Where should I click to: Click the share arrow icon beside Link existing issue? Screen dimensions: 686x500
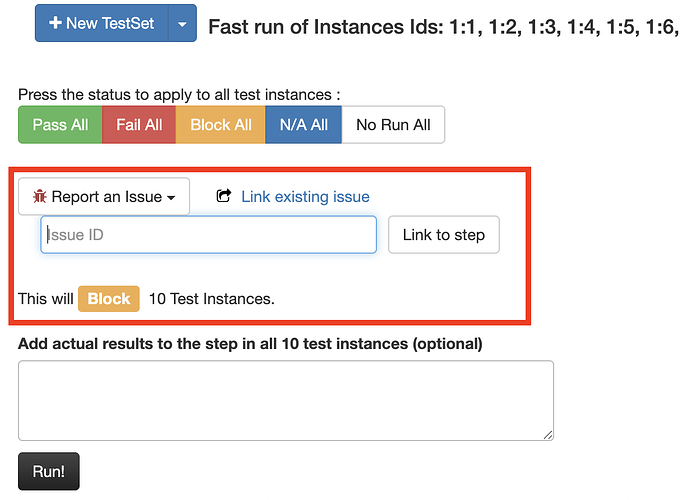click(224, 197)
